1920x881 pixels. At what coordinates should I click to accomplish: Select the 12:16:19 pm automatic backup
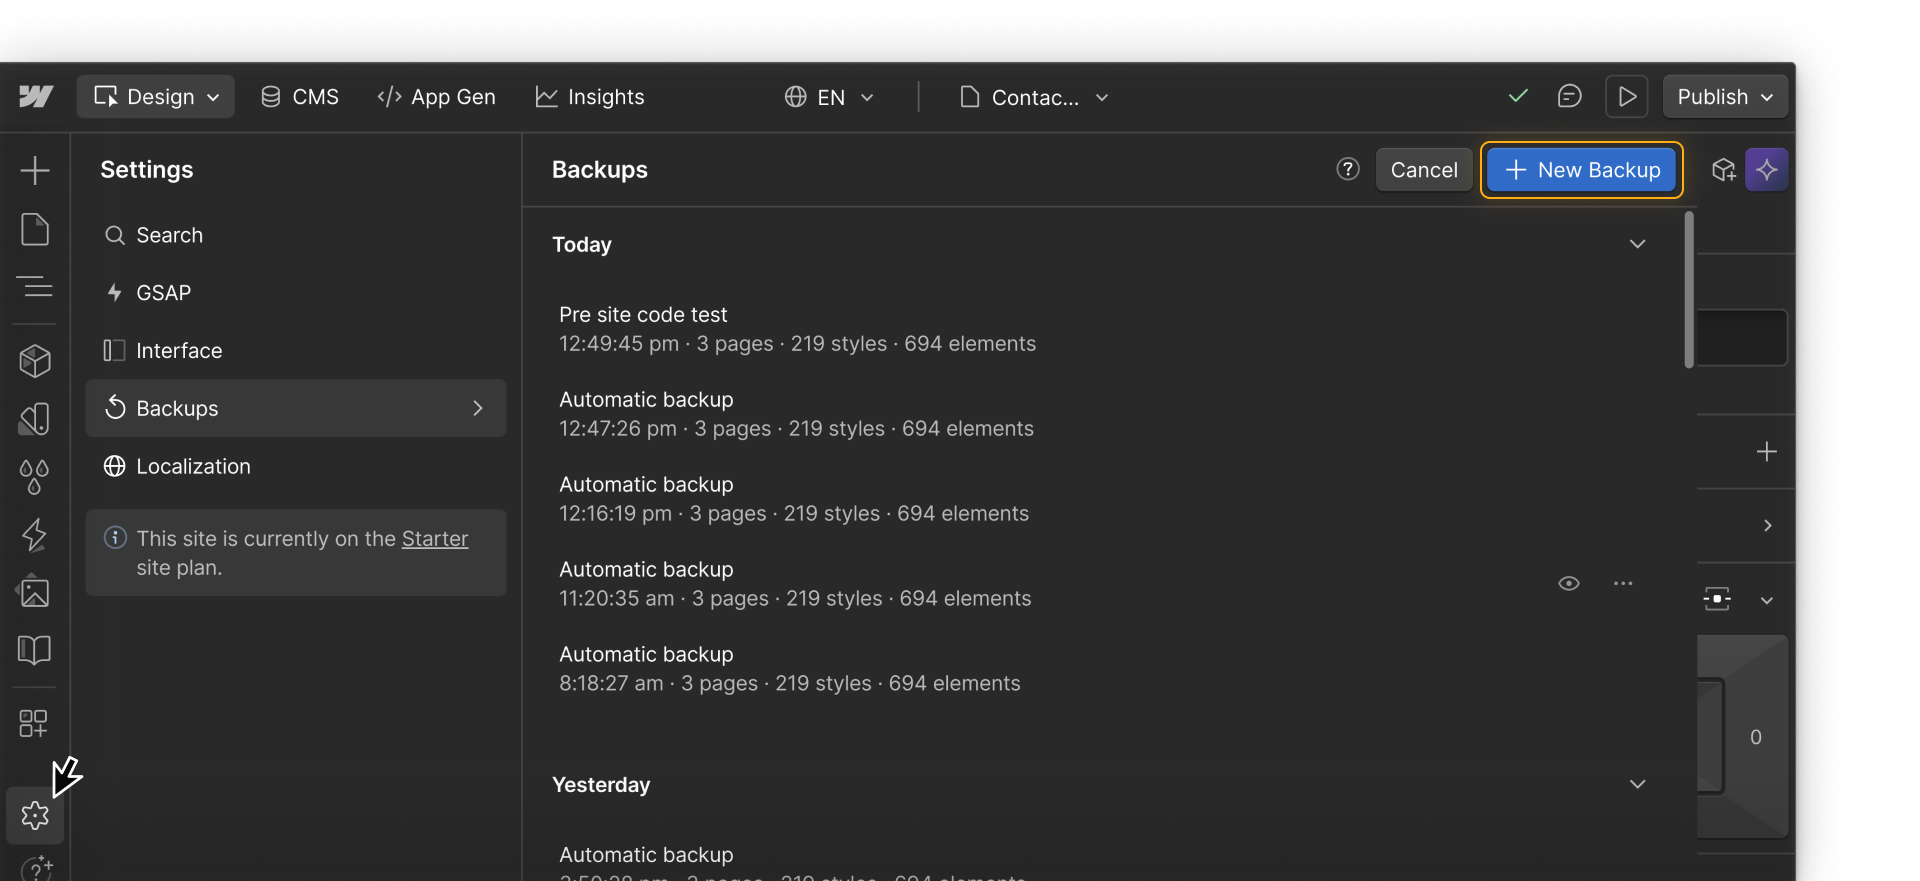click(1100, 499)
